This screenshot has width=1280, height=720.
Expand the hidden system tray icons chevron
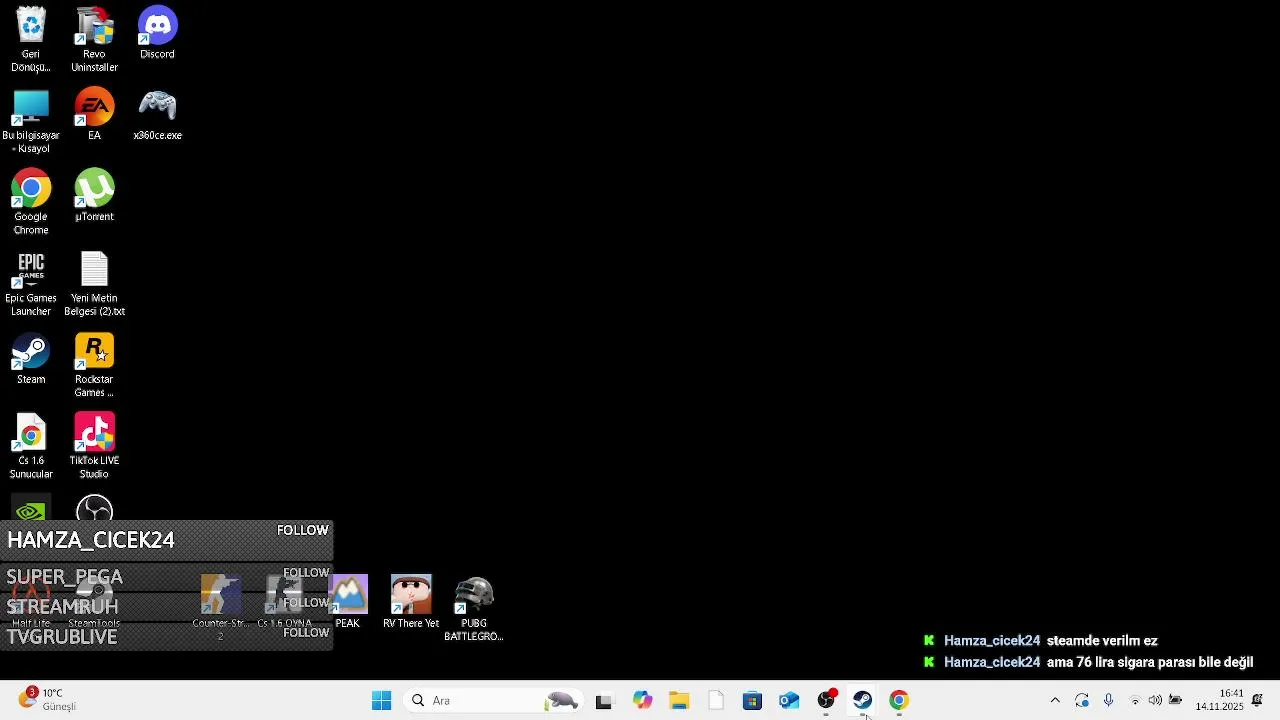click(1055, 701)
